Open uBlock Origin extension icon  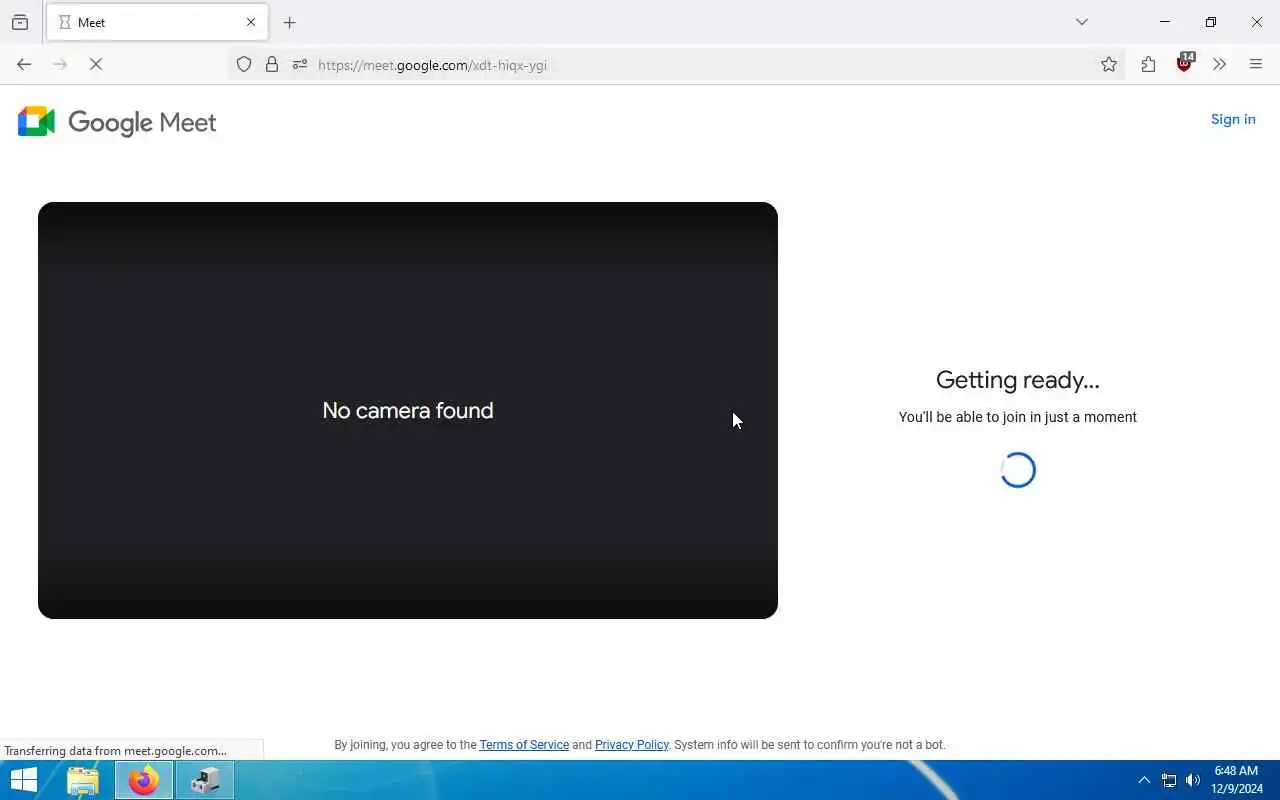[1185, 63]
